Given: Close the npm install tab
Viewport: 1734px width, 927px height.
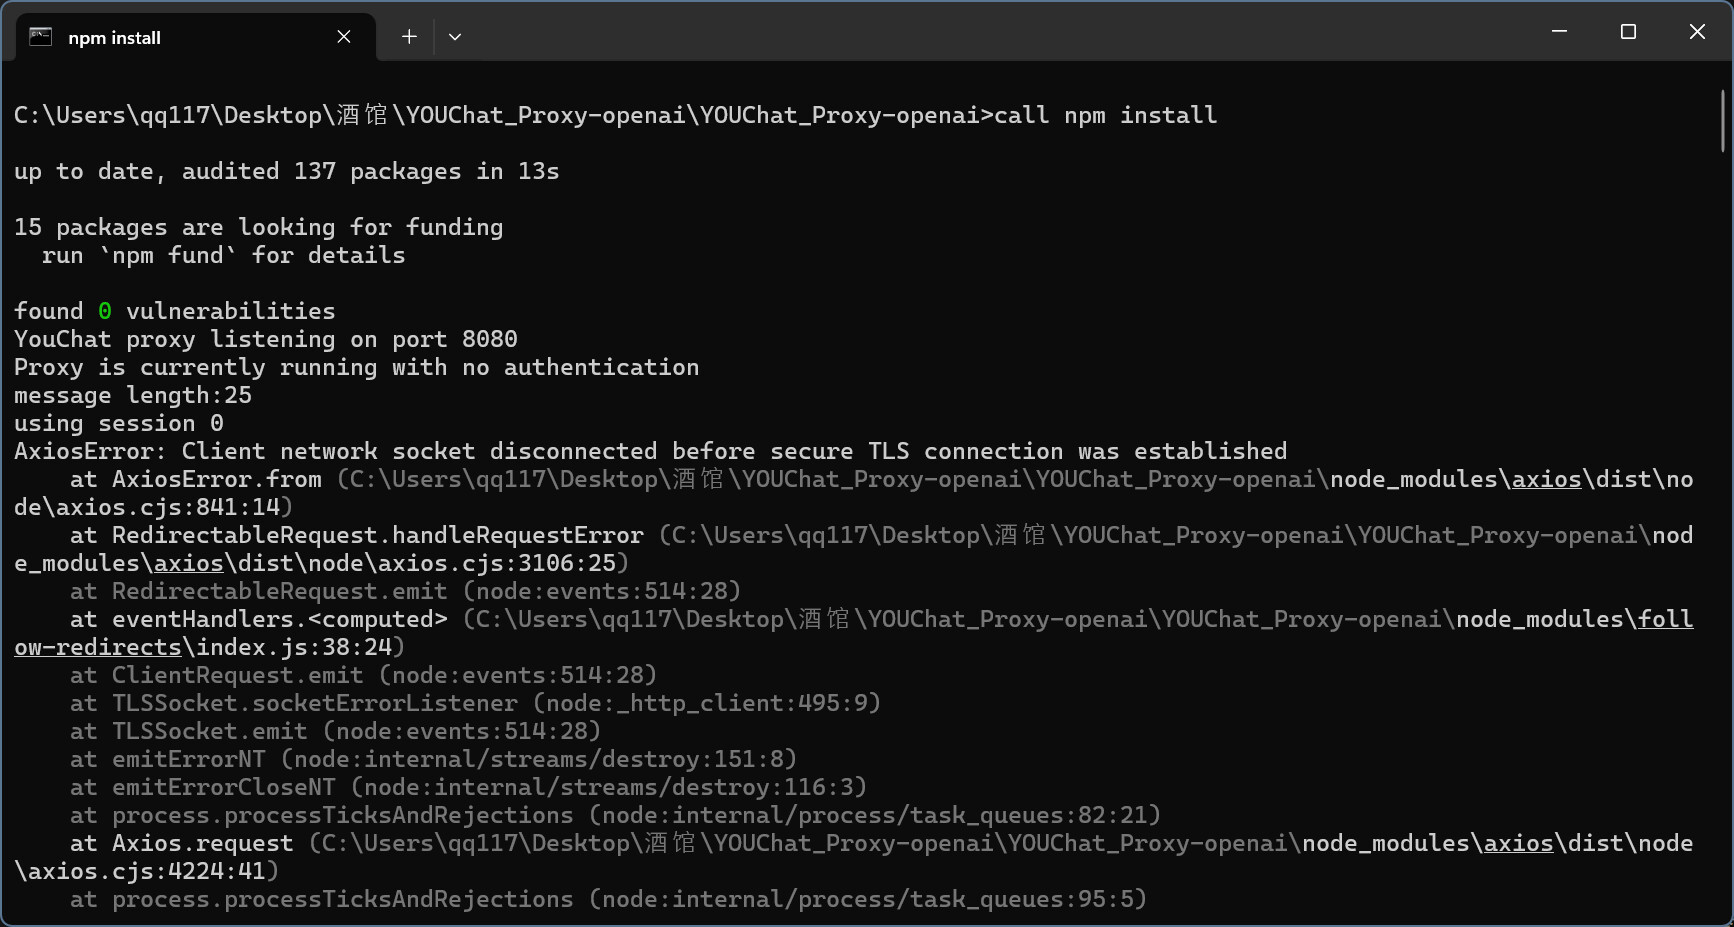Looking at the screenshot, I should (344, 37).
